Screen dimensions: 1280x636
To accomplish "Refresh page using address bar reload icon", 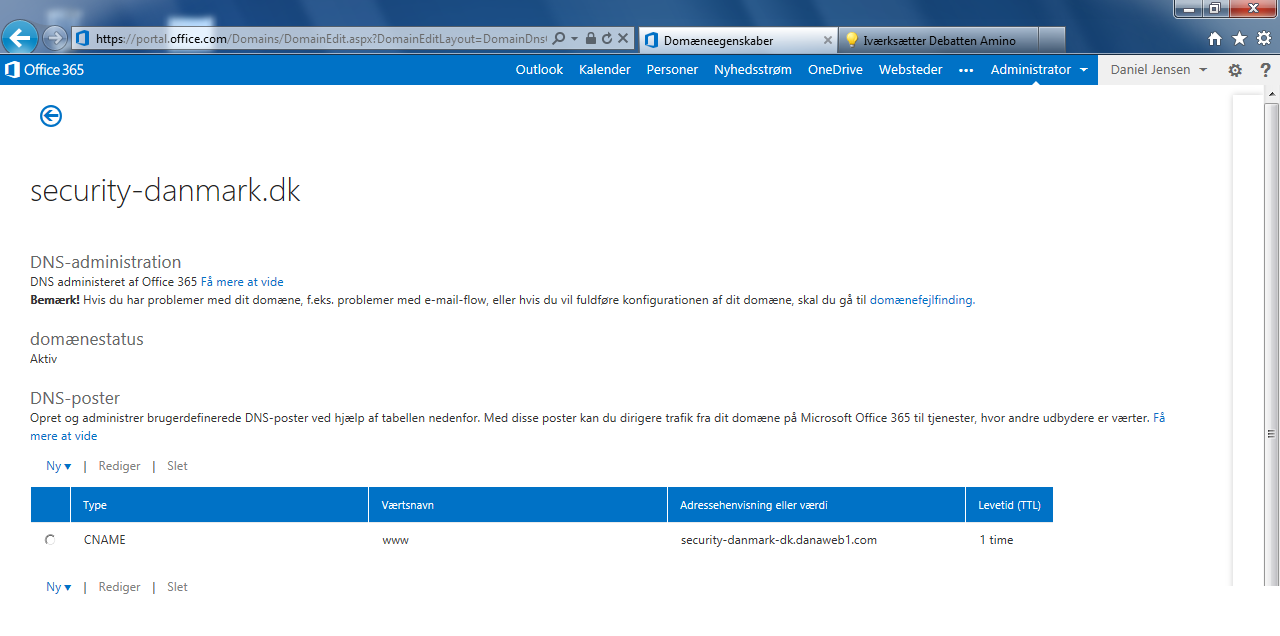I will [x=606, y=39].
